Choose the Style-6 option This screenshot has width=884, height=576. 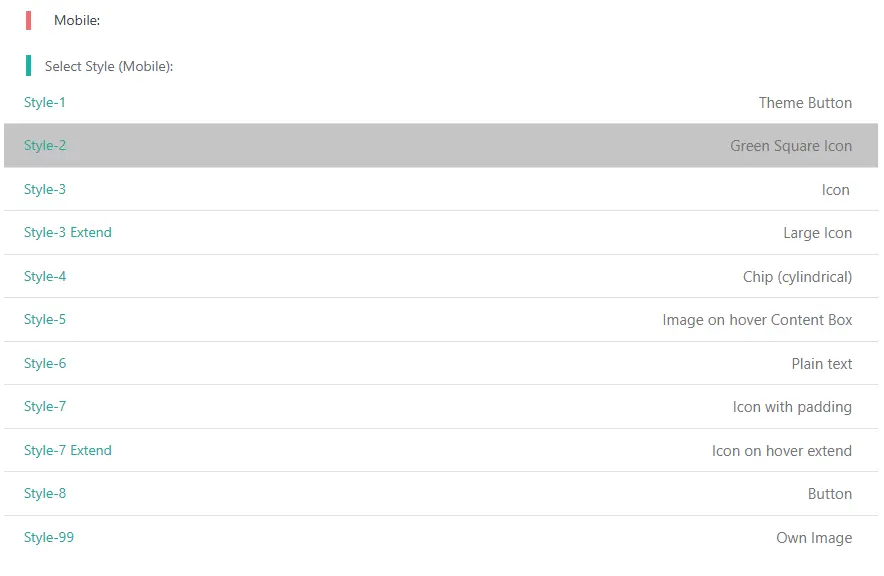[45, 363]
